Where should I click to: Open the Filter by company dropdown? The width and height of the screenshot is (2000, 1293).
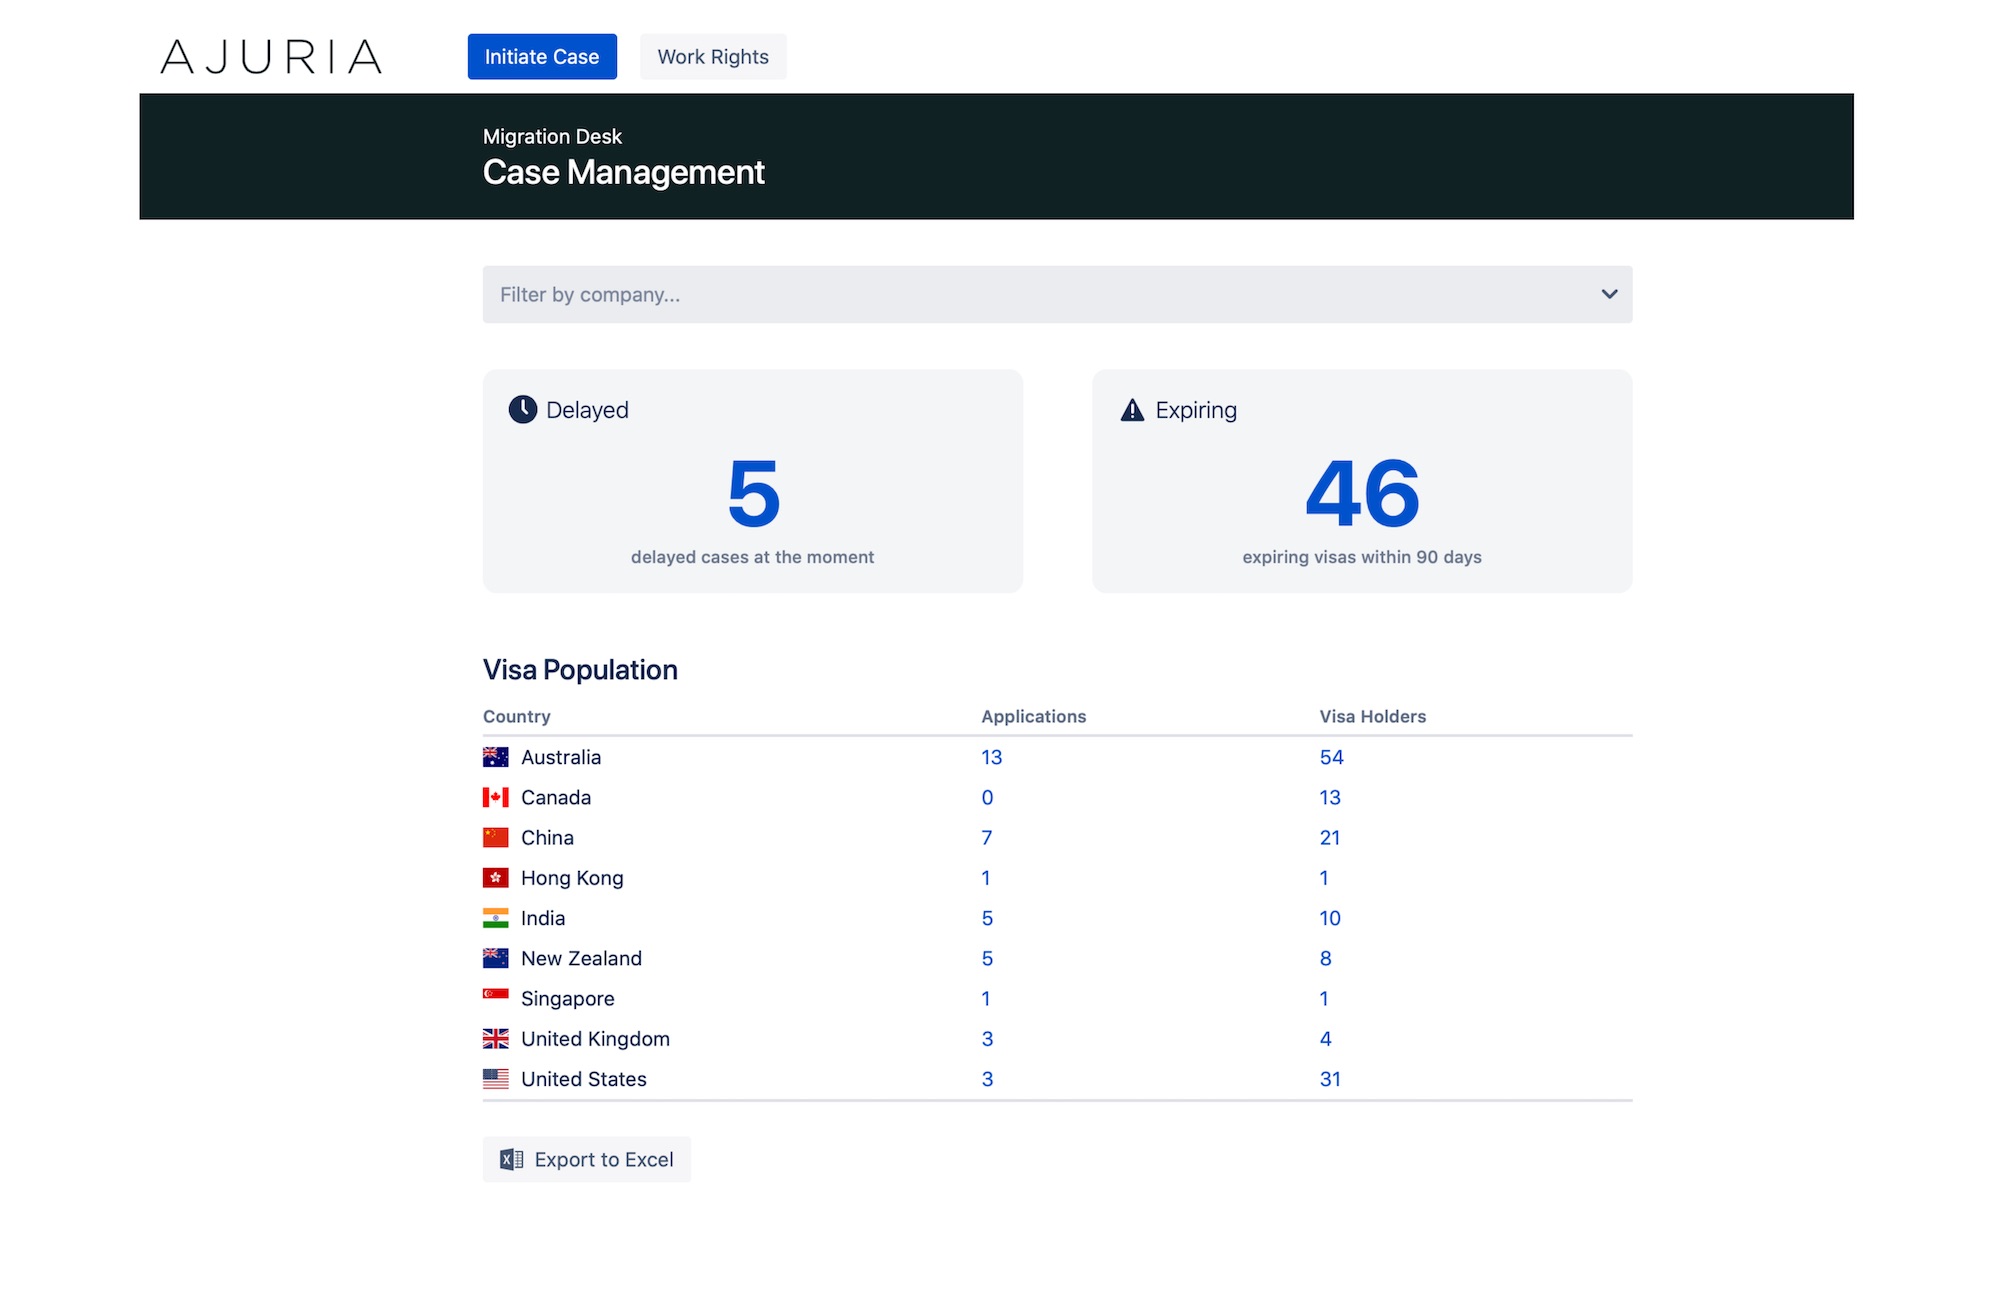pyautogui.click(x=1057, y=294)
